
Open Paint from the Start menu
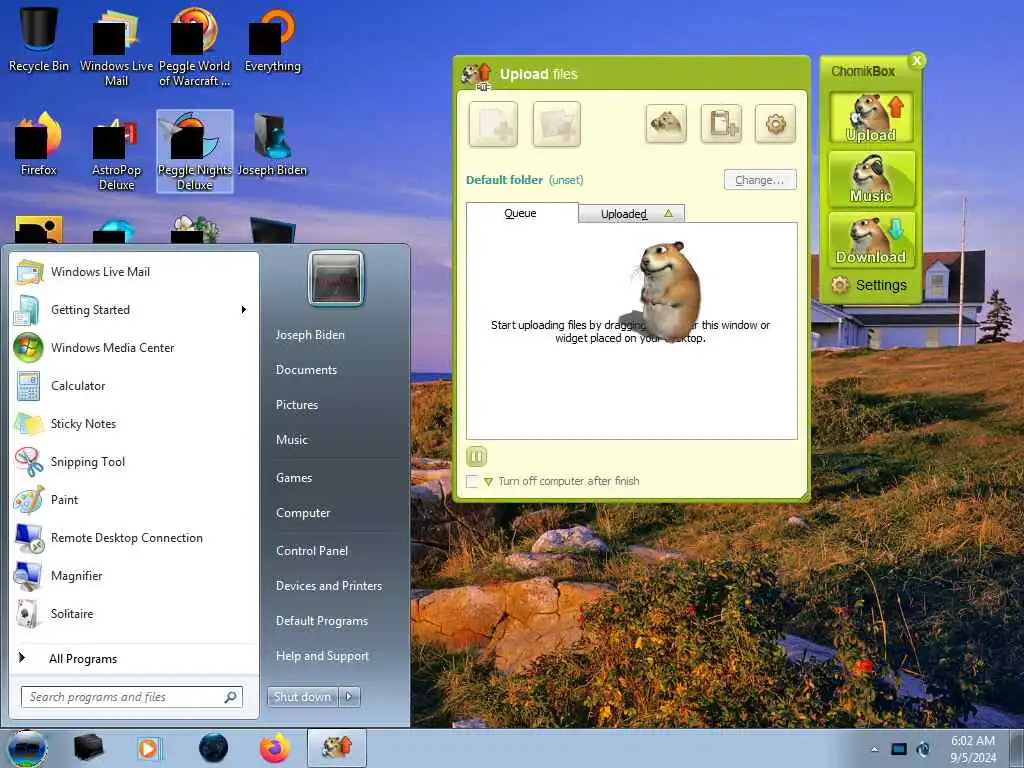(x=135, y=500)
